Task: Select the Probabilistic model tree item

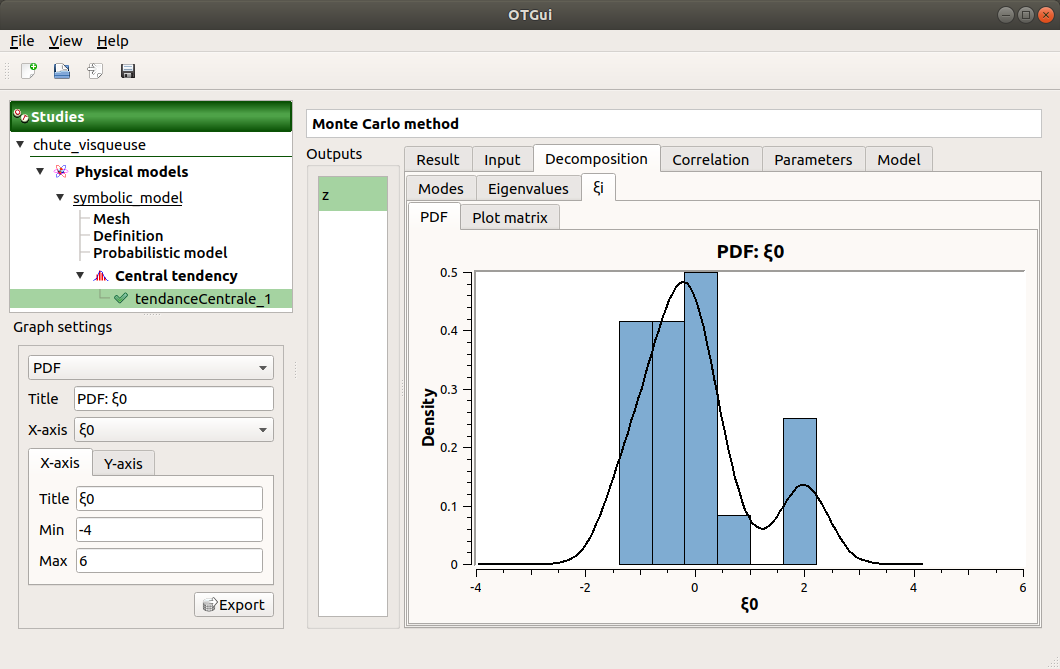Action: pyautogui.click(x=160, y=253)
